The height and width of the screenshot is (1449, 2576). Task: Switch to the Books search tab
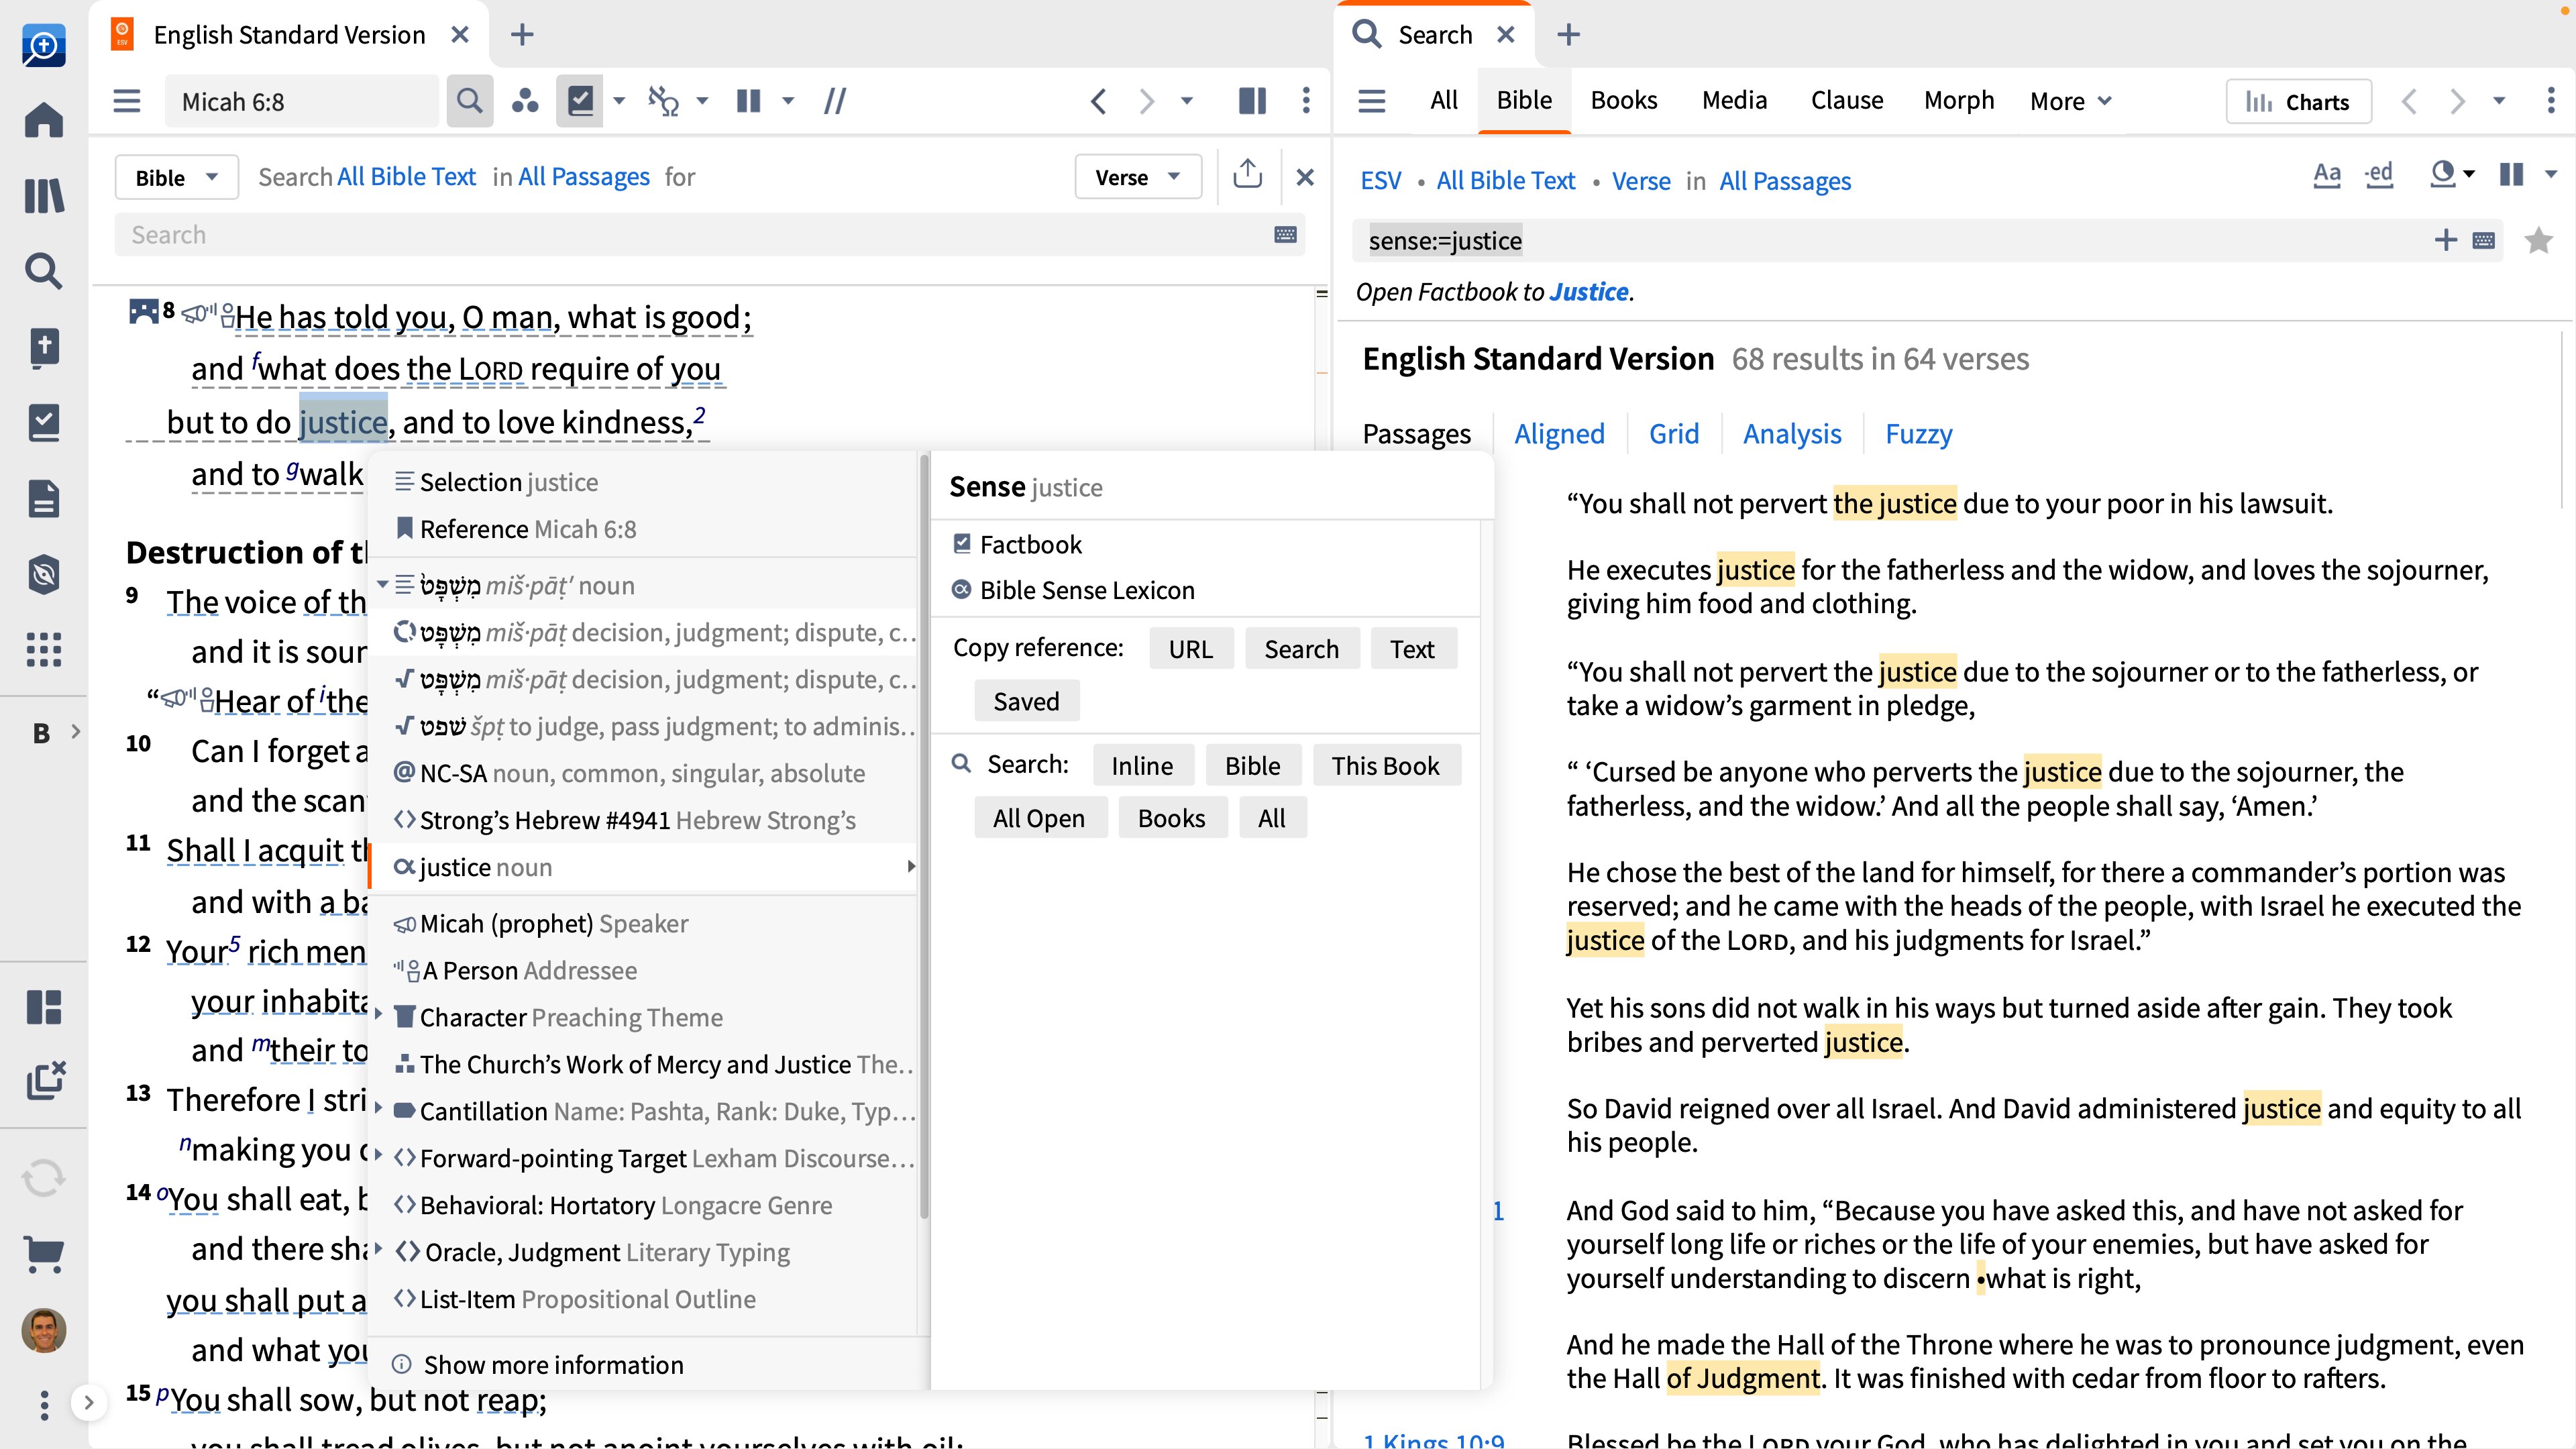coord(1624,100)
